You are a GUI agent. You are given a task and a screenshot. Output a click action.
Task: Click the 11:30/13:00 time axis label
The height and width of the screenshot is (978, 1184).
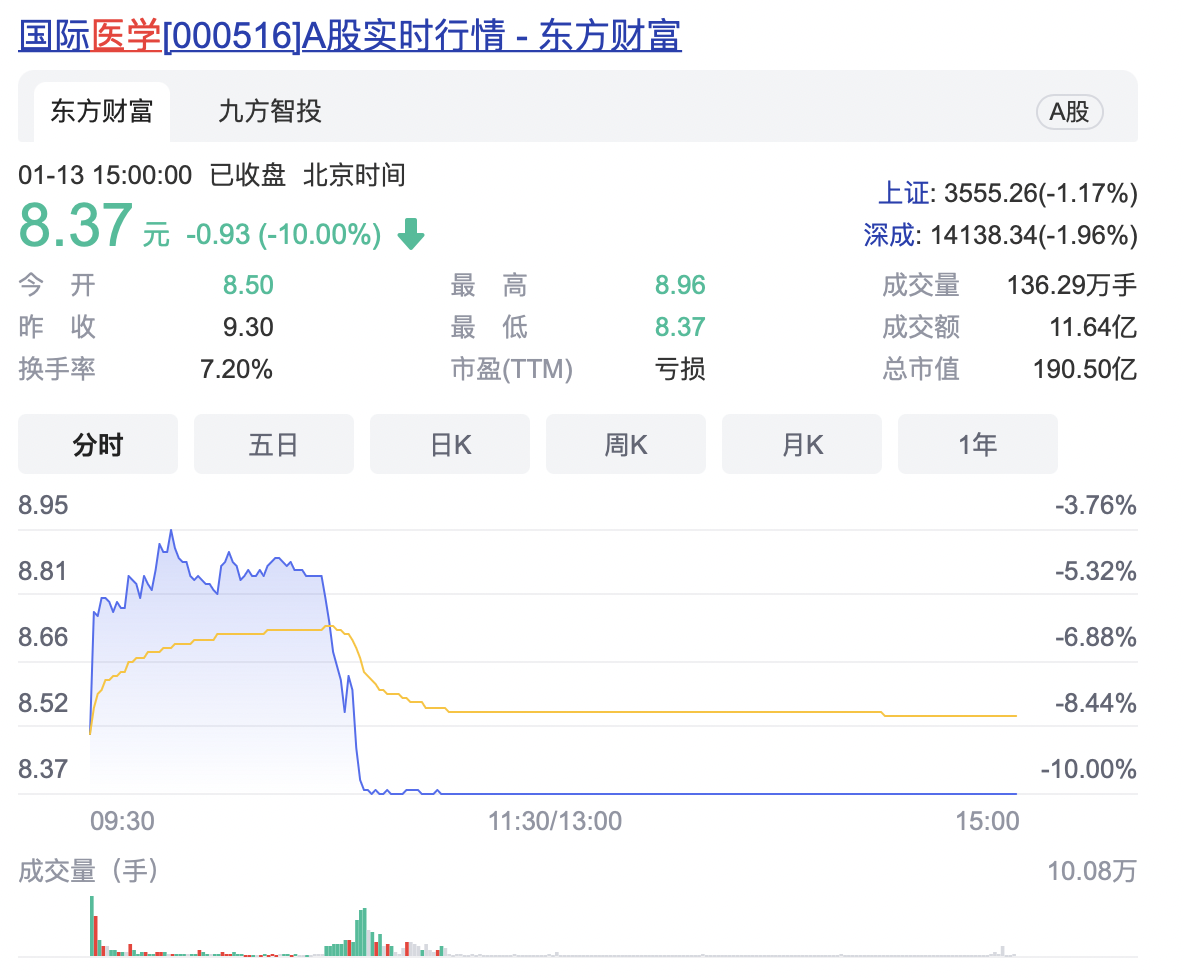click(x=556, y=820)
